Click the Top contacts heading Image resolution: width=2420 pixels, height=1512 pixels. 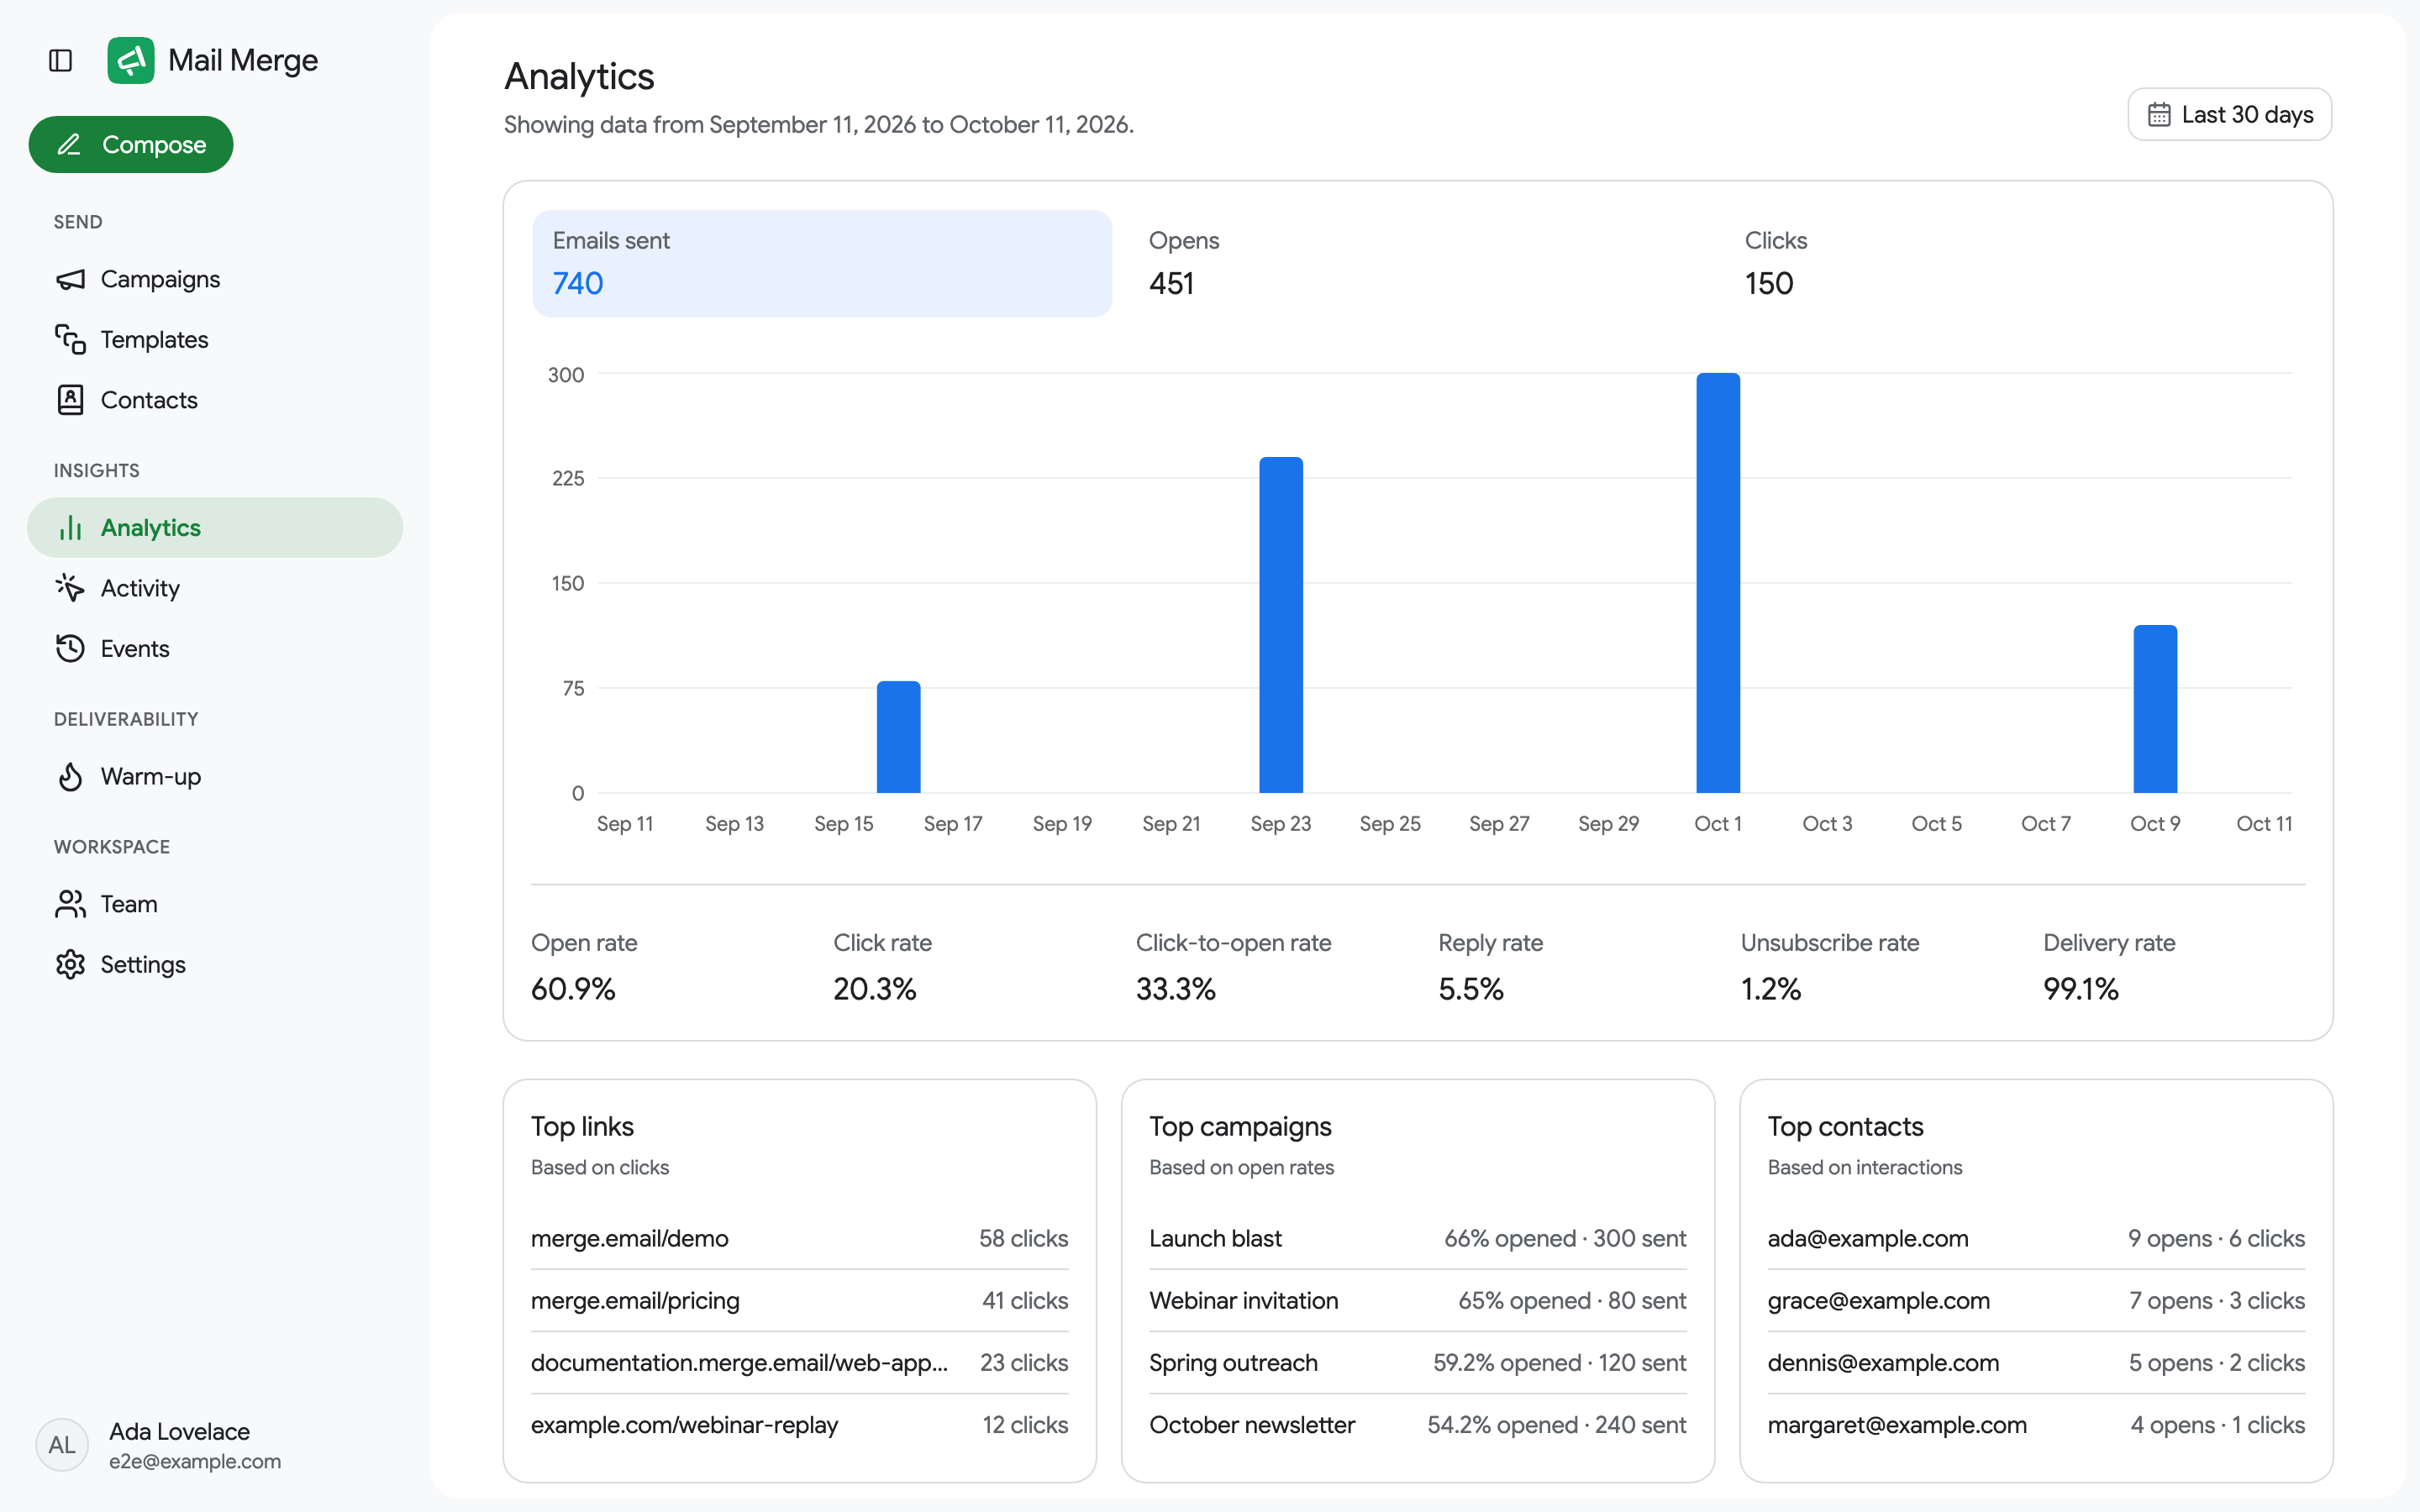click(x=1845, y=1127)
